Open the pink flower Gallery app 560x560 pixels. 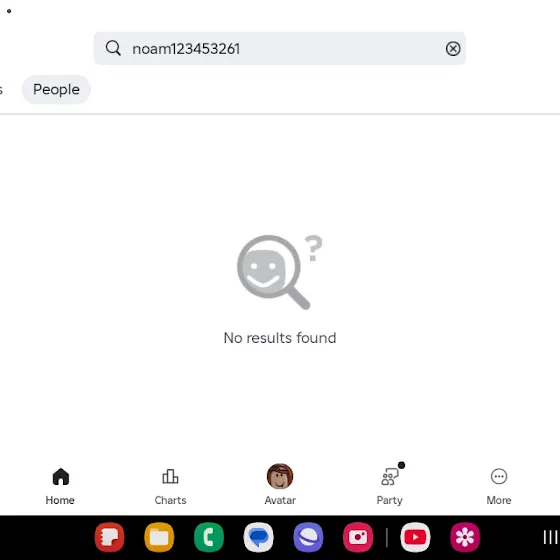pyautogui.click(x=465, y=537)
